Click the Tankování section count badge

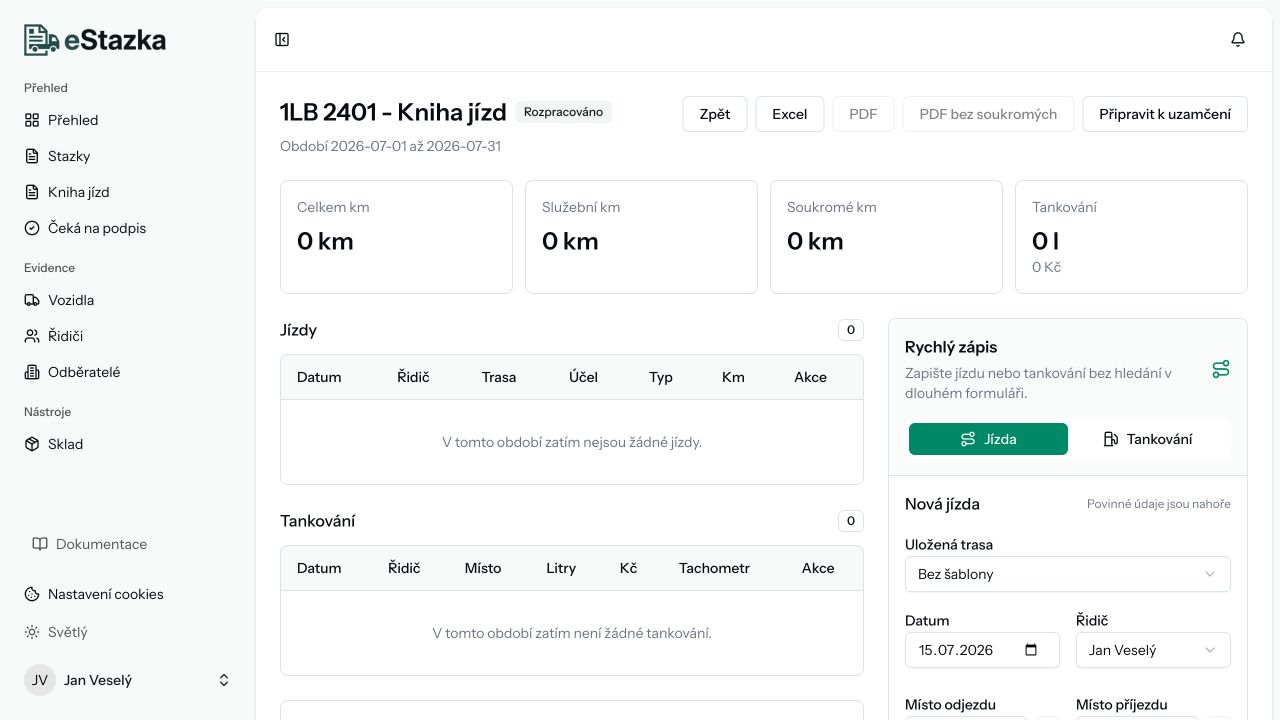click(851, 521)
